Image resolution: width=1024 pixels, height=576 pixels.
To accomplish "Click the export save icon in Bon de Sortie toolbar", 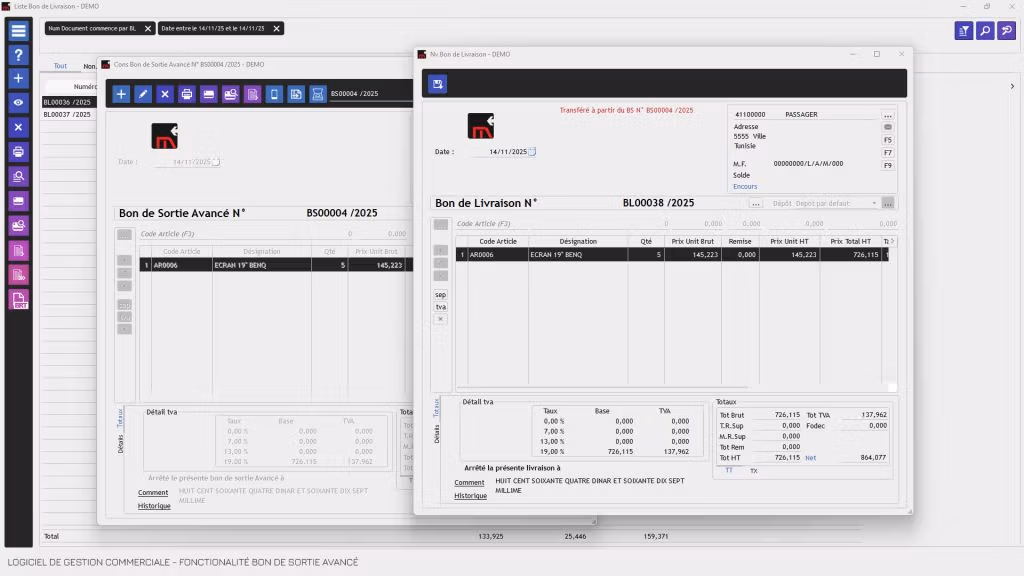I will click(296, 94).
